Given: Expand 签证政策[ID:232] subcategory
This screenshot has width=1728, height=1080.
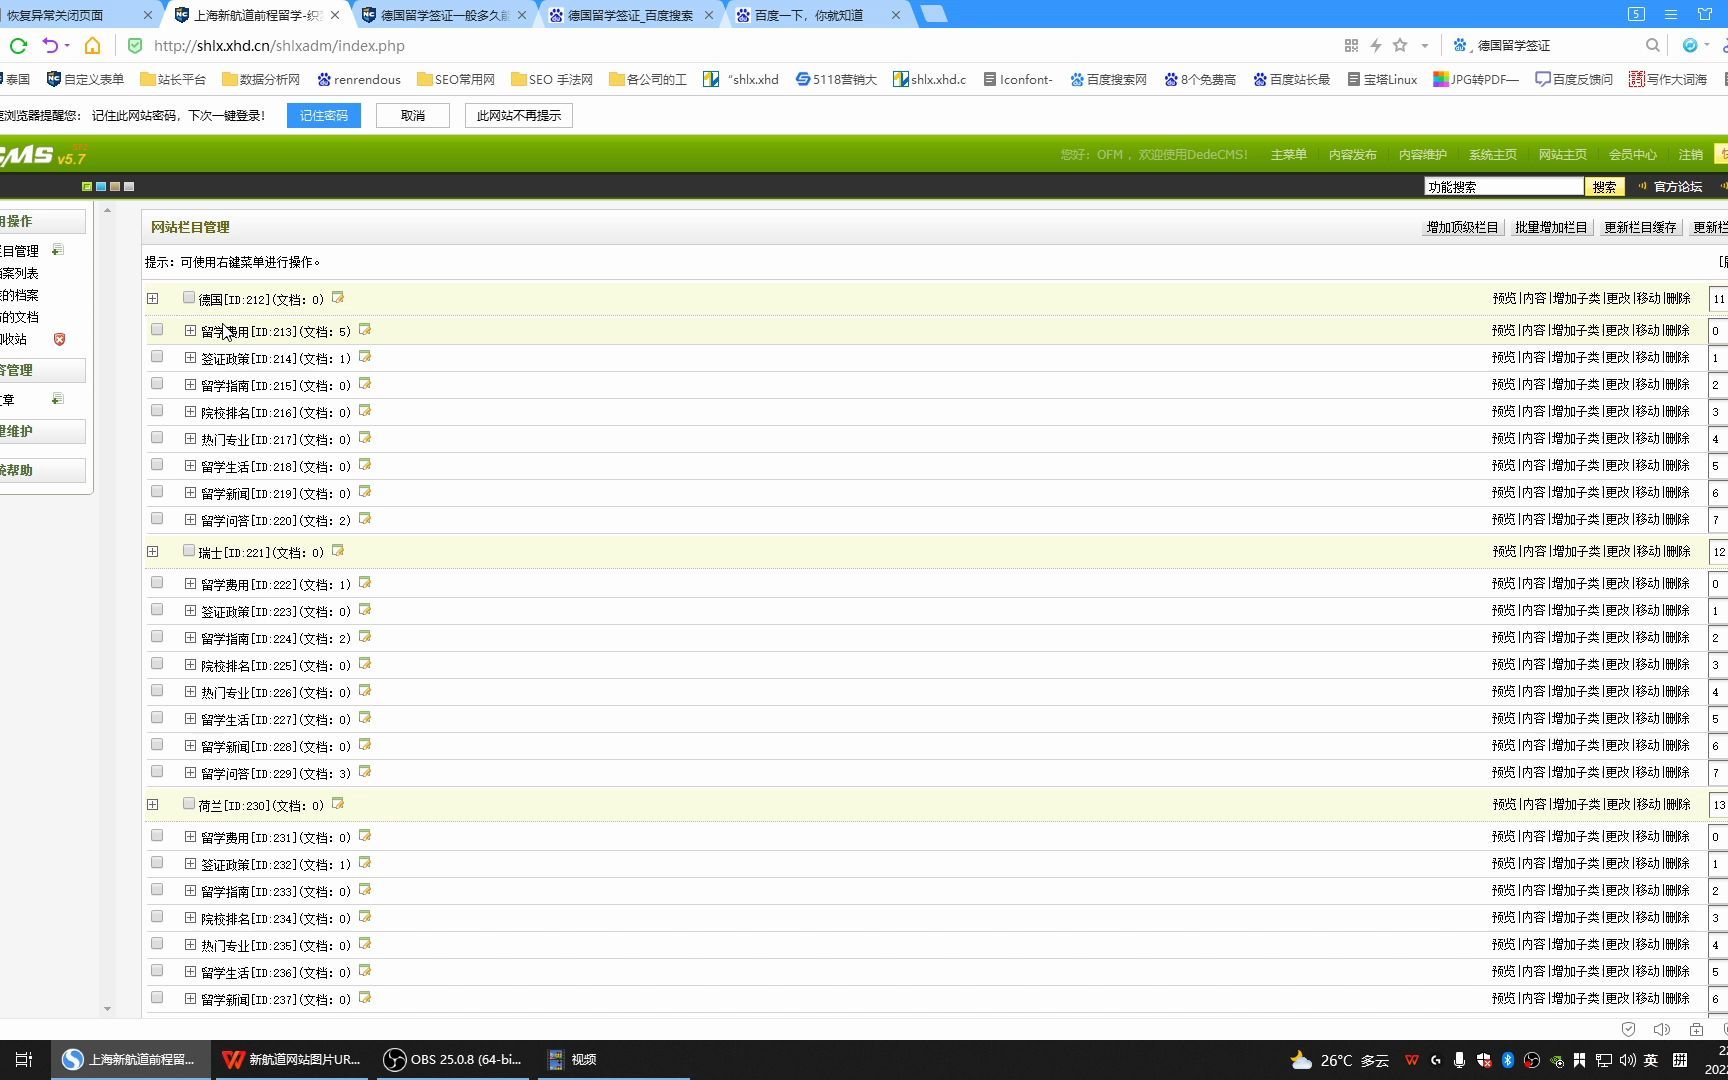Looking at the screenshot, I should pos(190,863).
